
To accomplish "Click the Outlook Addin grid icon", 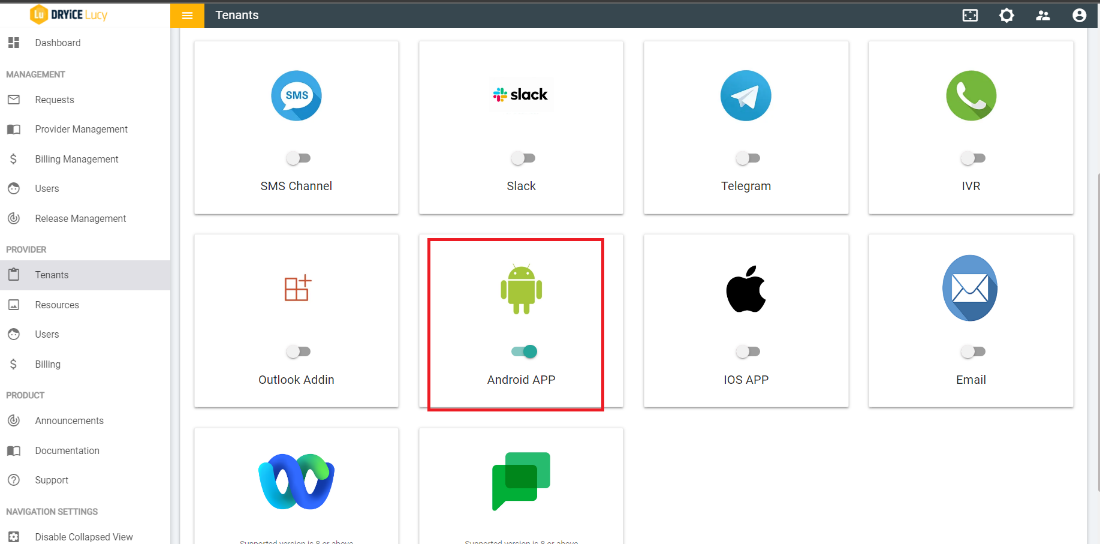I will pyautogui.click(x=297, y=288).
